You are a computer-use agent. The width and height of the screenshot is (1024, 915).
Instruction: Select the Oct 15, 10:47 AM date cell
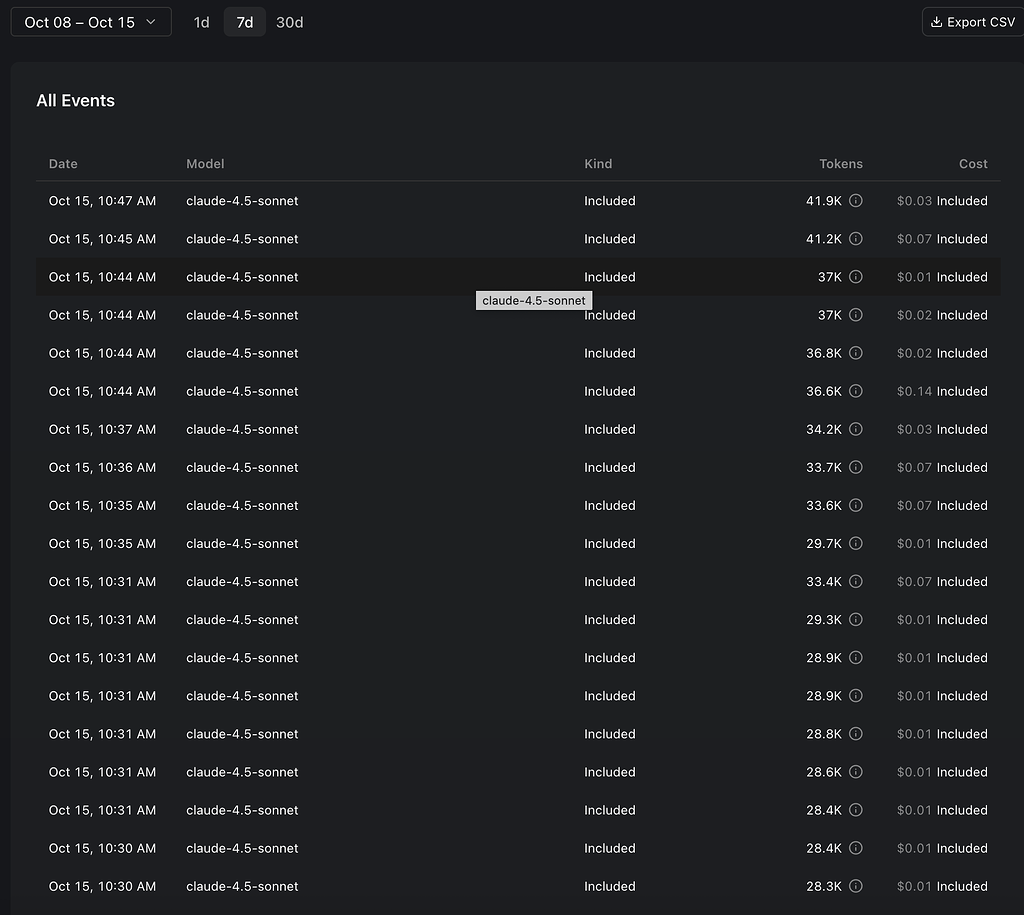(103, 201)
